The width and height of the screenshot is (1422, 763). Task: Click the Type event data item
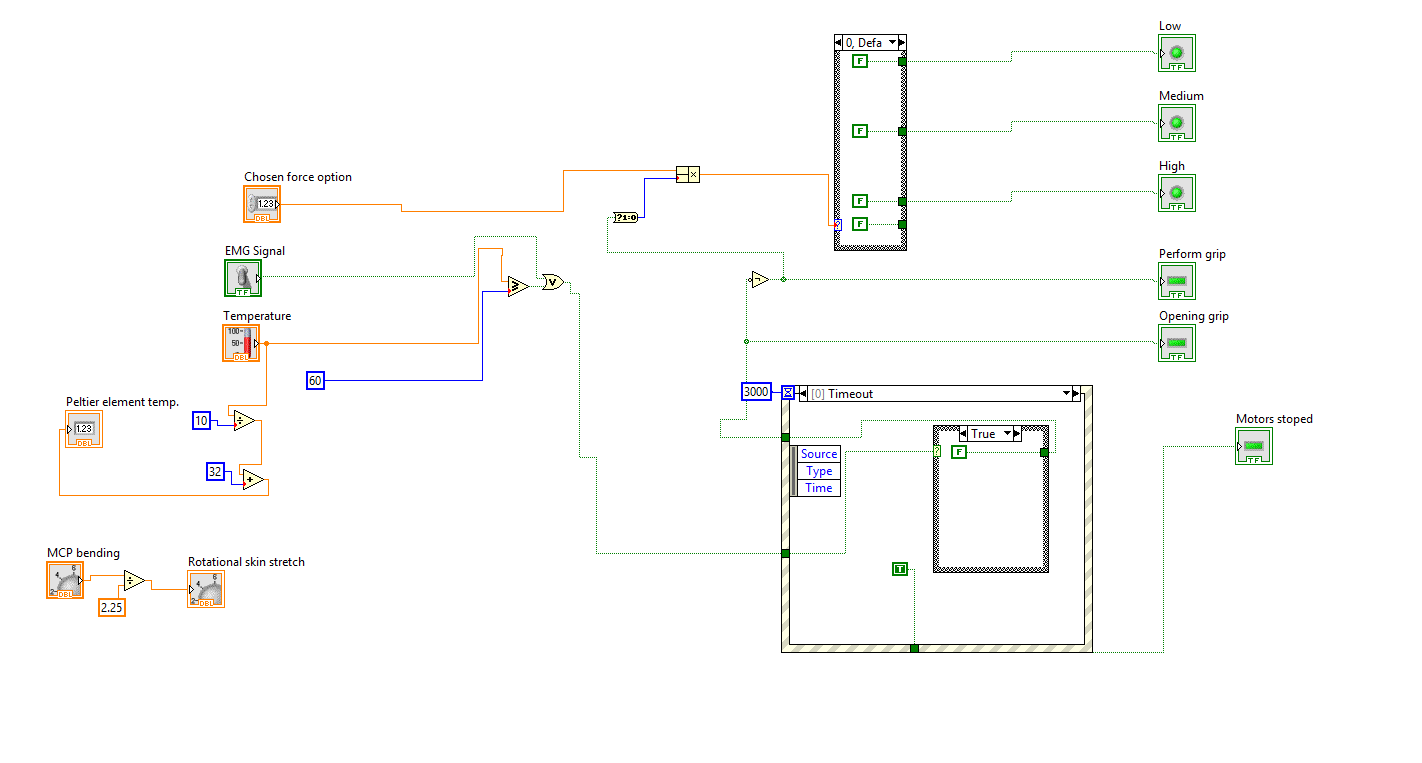[x=818, y=471]
